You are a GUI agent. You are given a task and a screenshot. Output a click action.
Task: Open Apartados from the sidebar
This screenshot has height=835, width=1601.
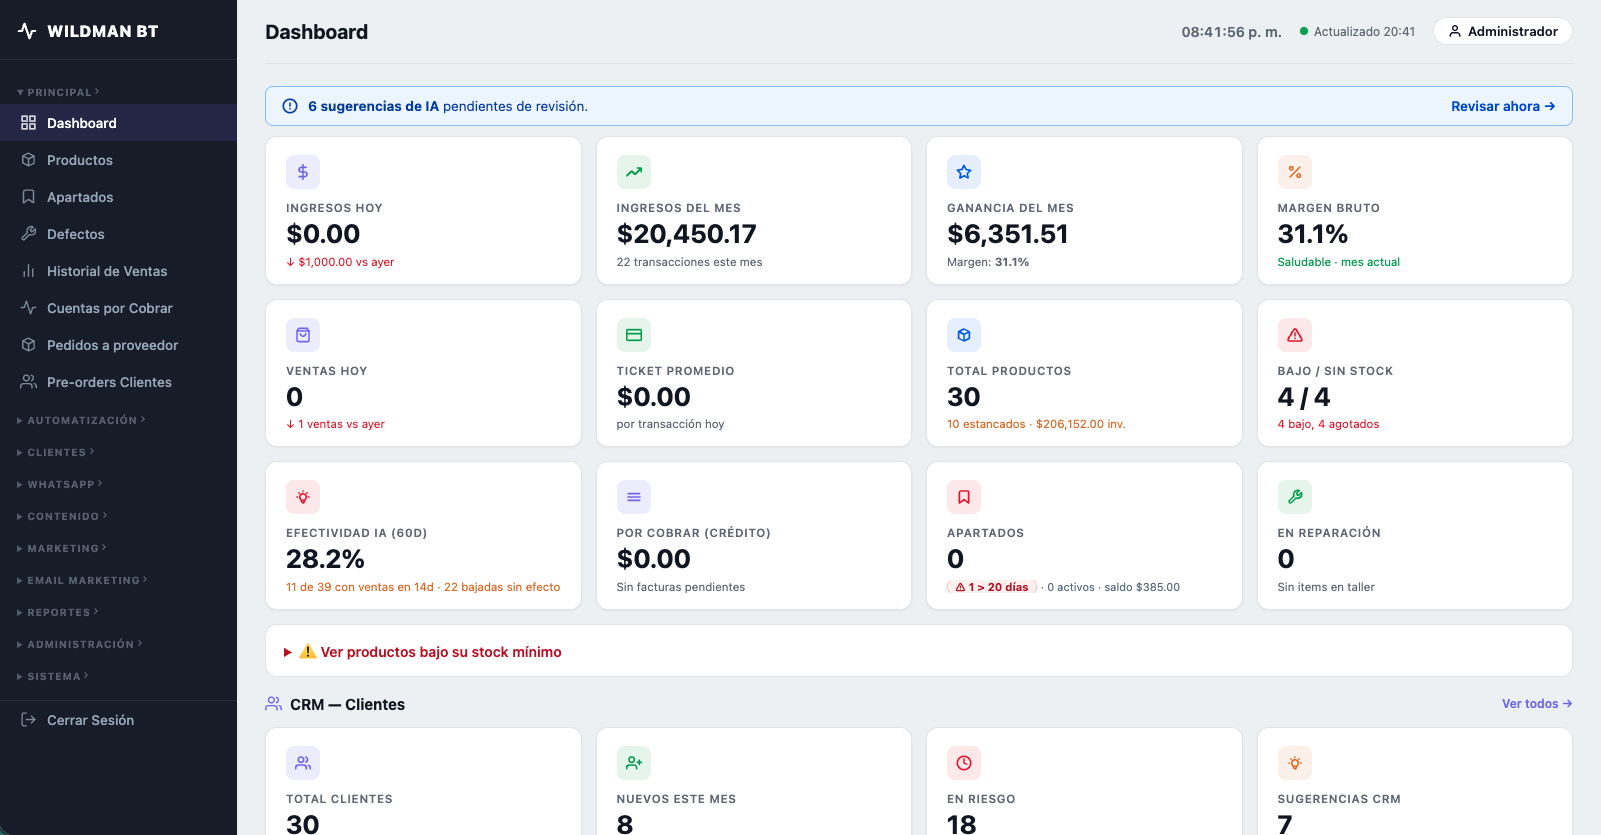tap(118, 197)
